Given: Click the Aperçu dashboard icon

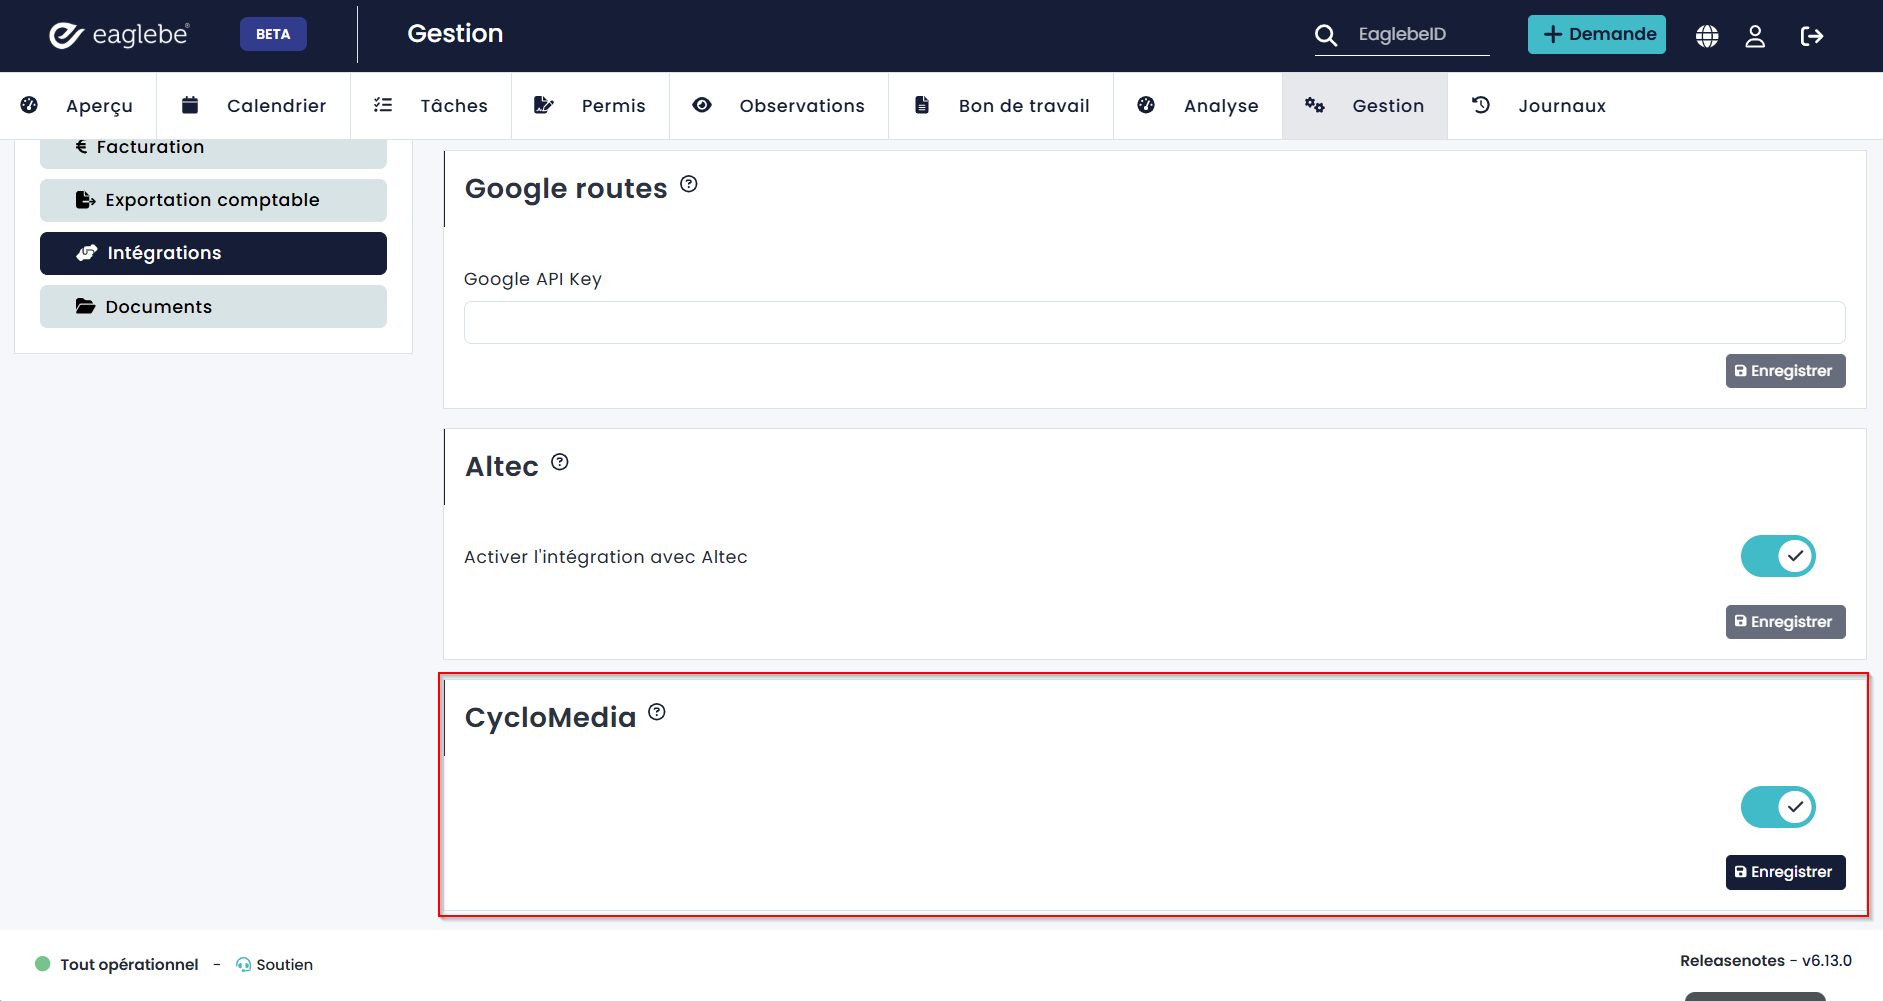Looking at the screenshot, I should point(29,105).
